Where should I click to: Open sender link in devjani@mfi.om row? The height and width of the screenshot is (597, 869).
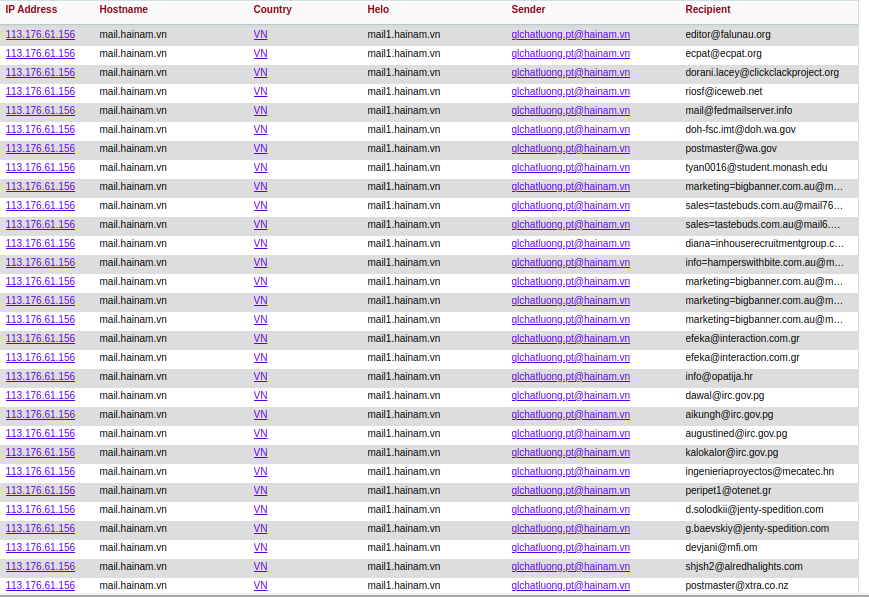570,548
